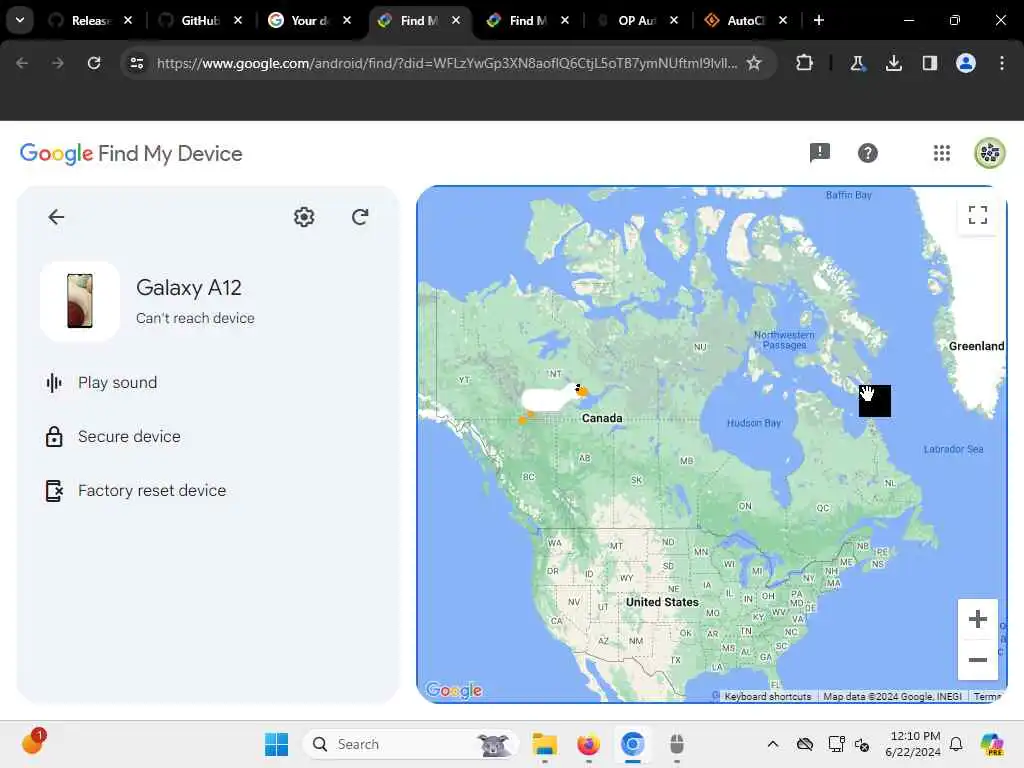Image resolution: width=1024 pixels, height=768 pixels.
Task: Go back to the device list
Action: point(56,217)
